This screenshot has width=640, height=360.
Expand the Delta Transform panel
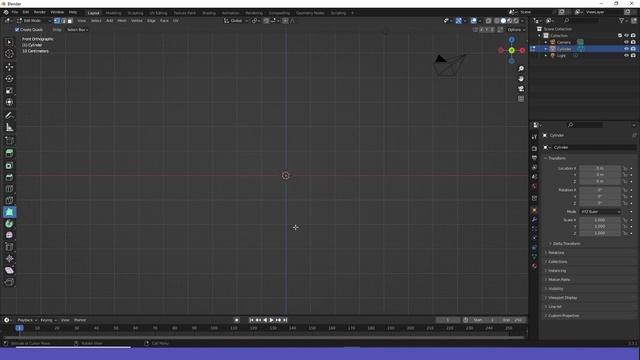[x=566, y=244]
